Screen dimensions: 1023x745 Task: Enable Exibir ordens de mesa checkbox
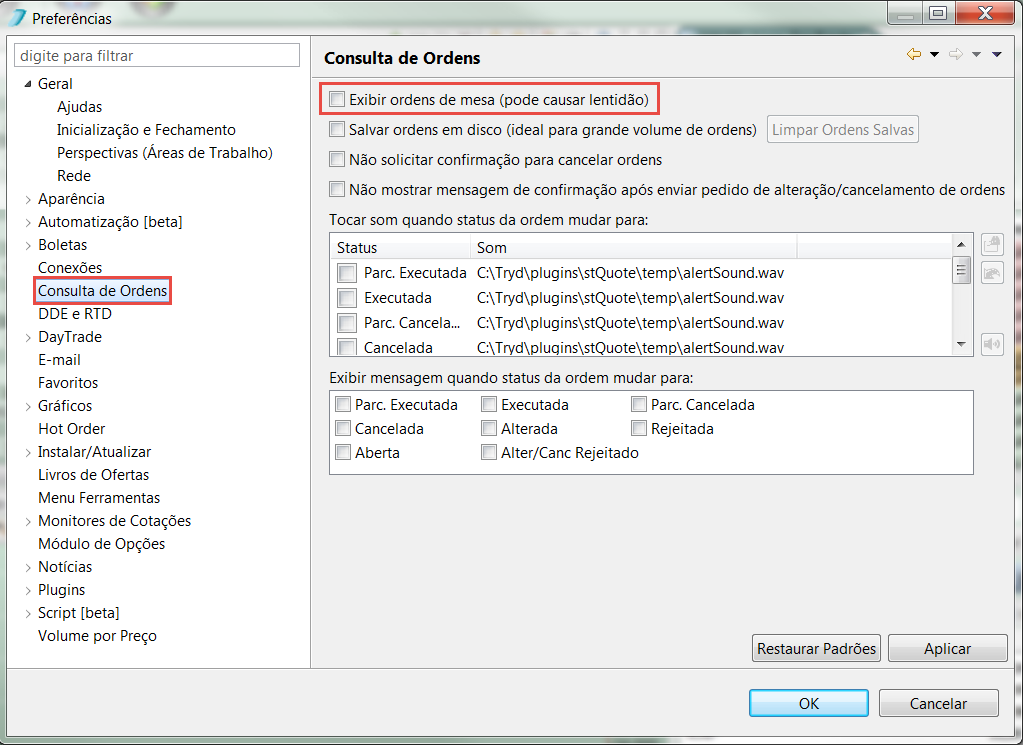pyautogui.click(x=337, y=99)
